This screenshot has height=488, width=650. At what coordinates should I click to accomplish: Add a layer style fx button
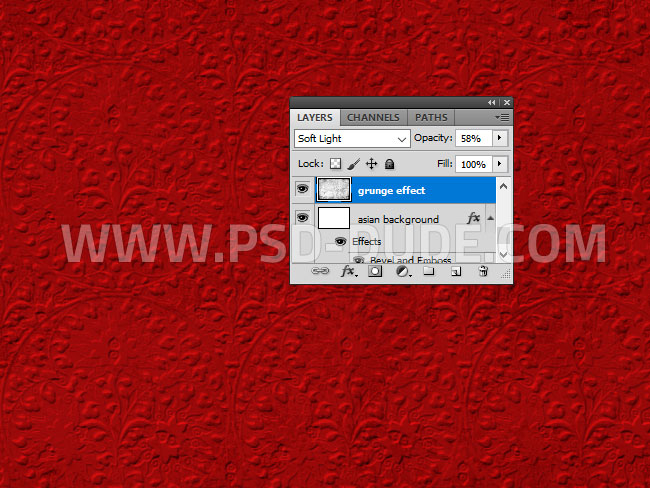click(348, 272)
